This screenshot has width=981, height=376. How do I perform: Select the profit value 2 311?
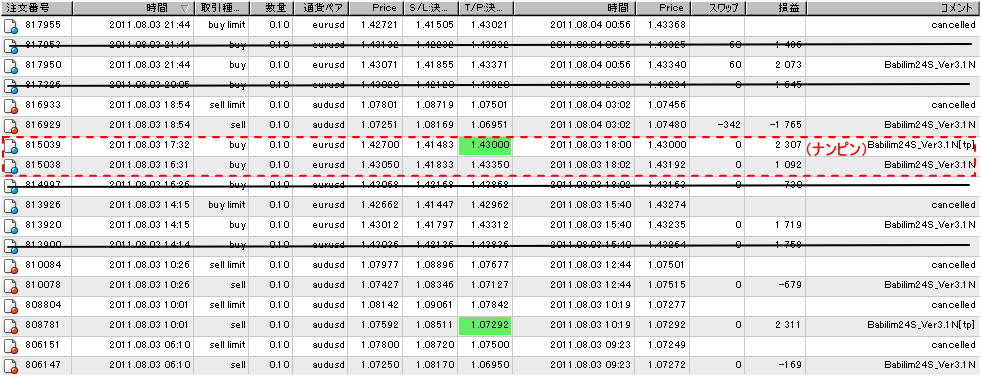(x=787, y=325)
